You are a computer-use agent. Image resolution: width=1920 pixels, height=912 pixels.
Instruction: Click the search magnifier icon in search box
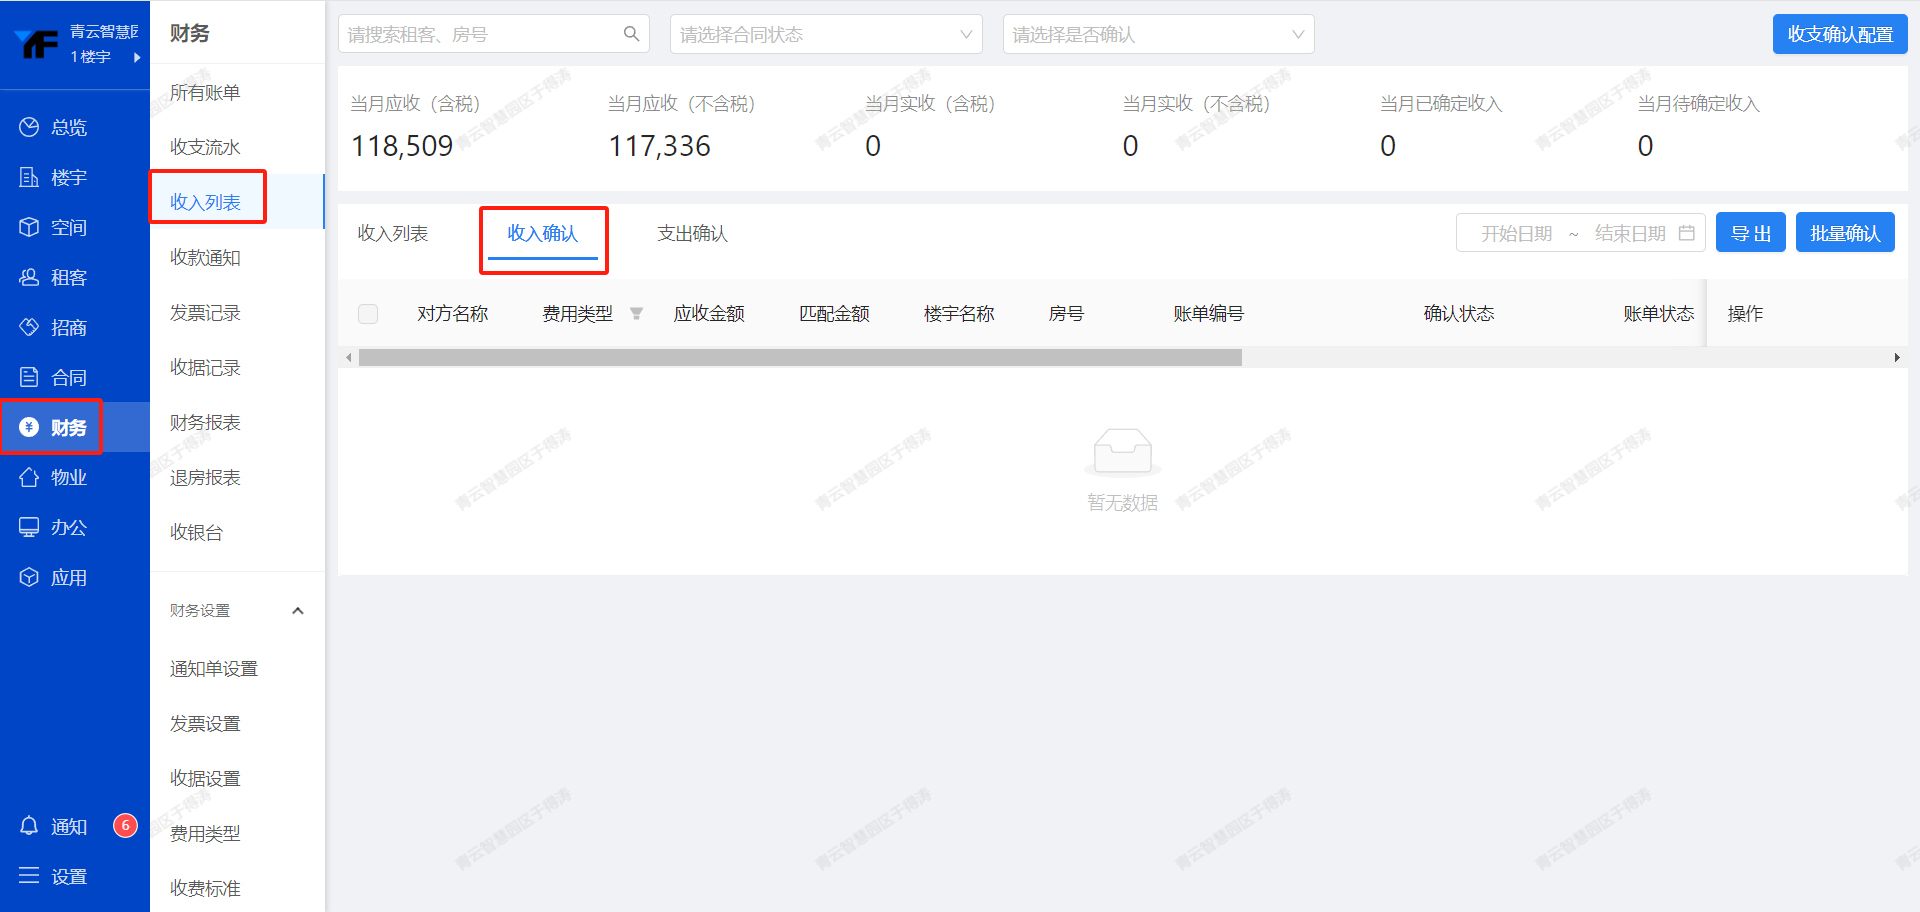[631, 34]
